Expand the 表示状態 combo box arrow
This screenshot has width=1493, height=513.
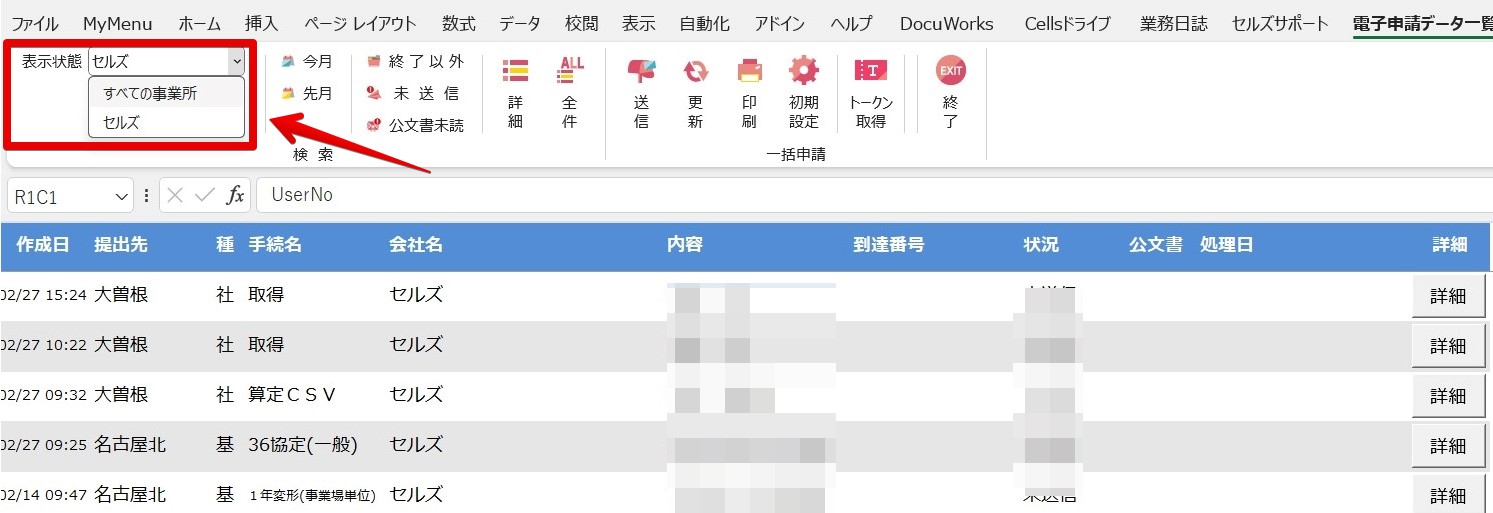[236, 62]
